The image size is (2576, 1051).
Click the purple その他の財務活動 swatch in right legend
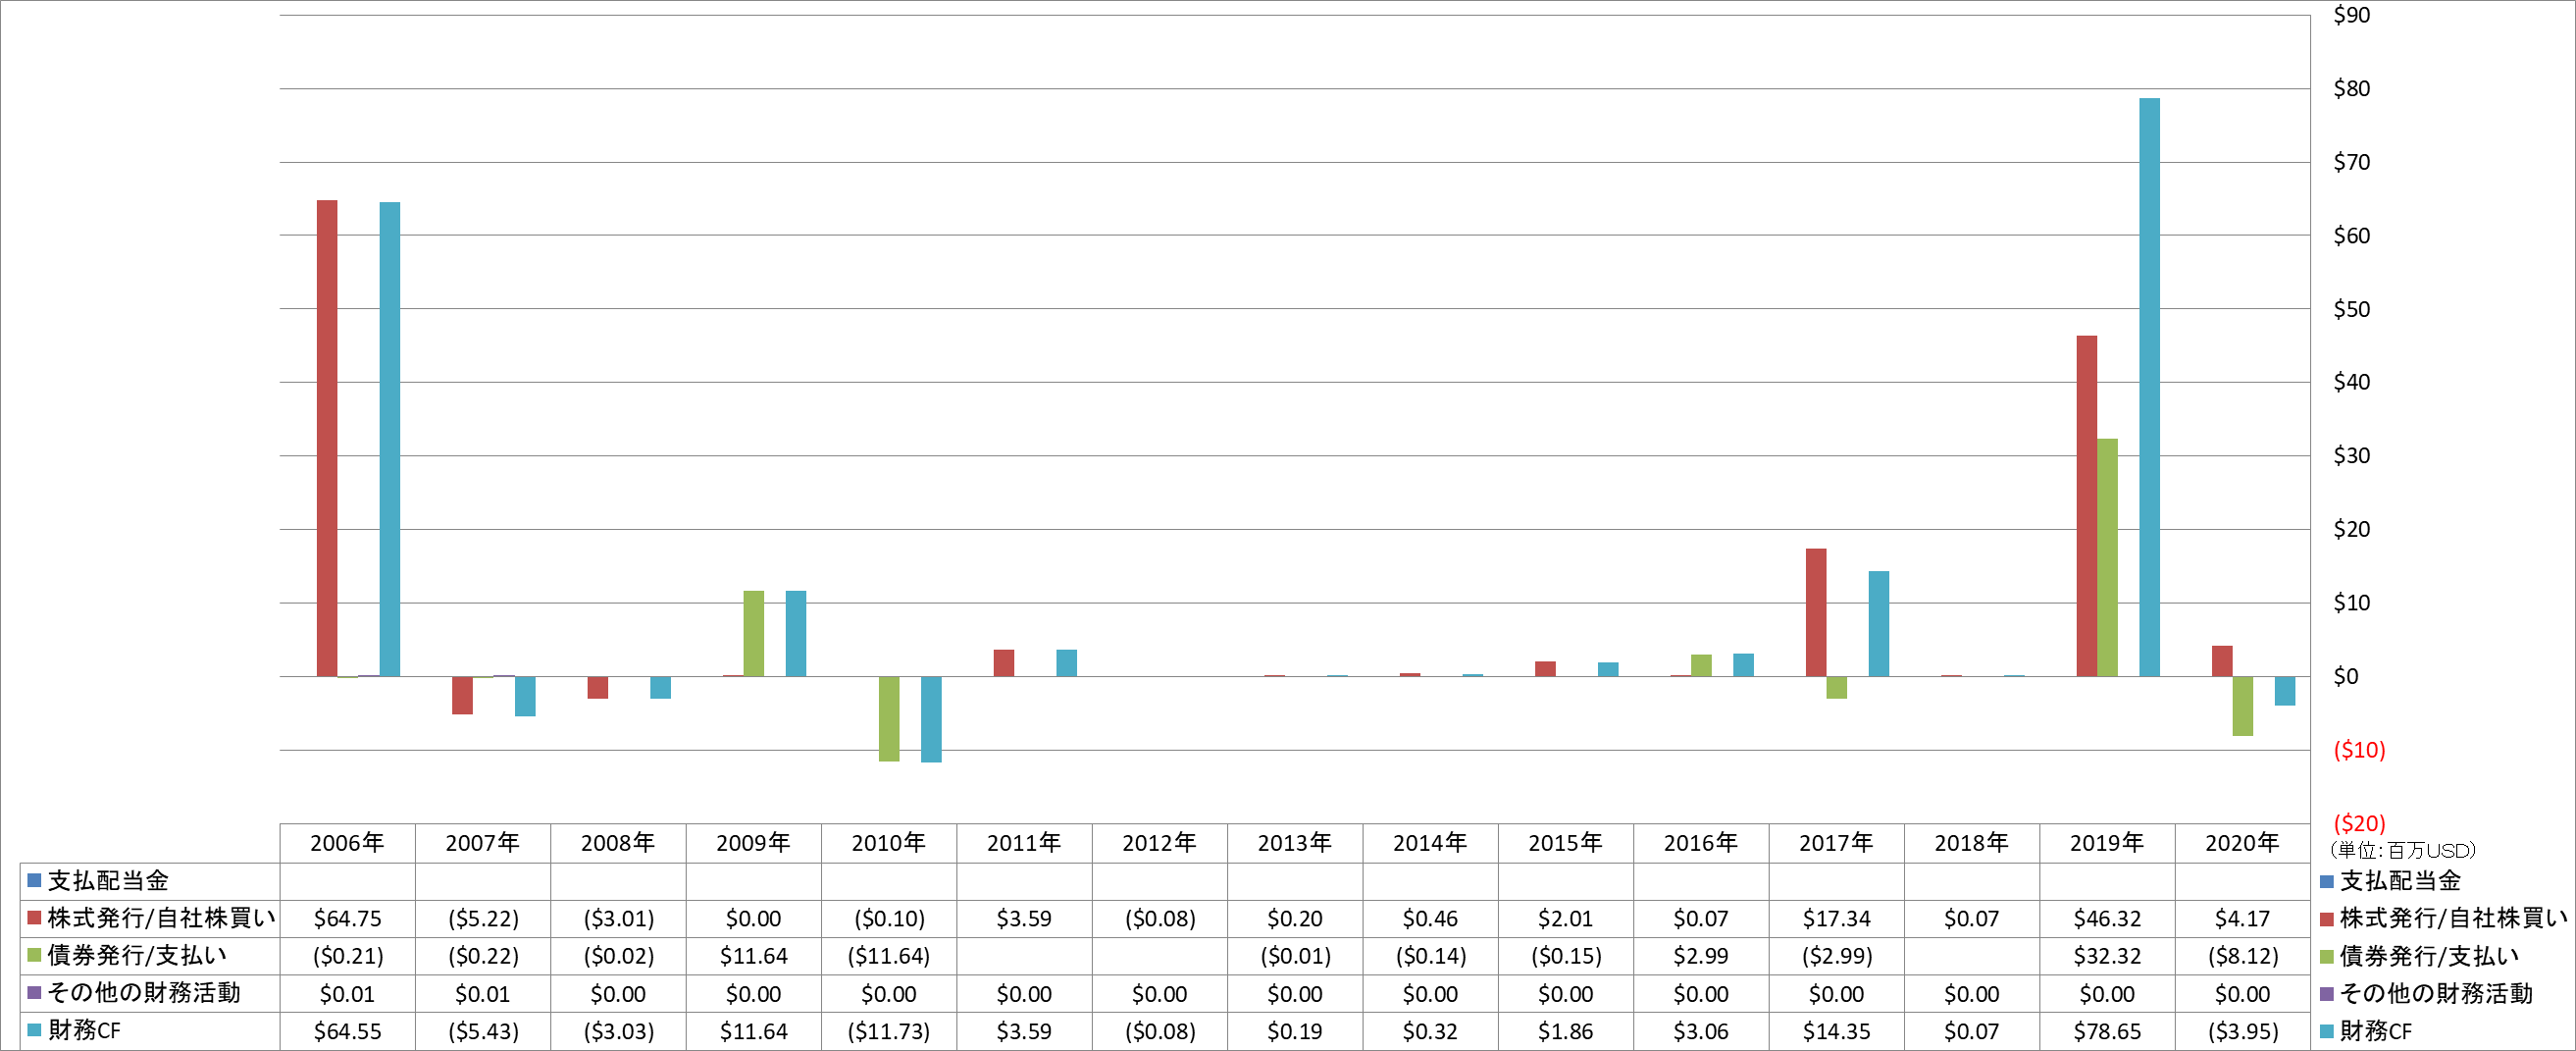tap(2326, 993)
